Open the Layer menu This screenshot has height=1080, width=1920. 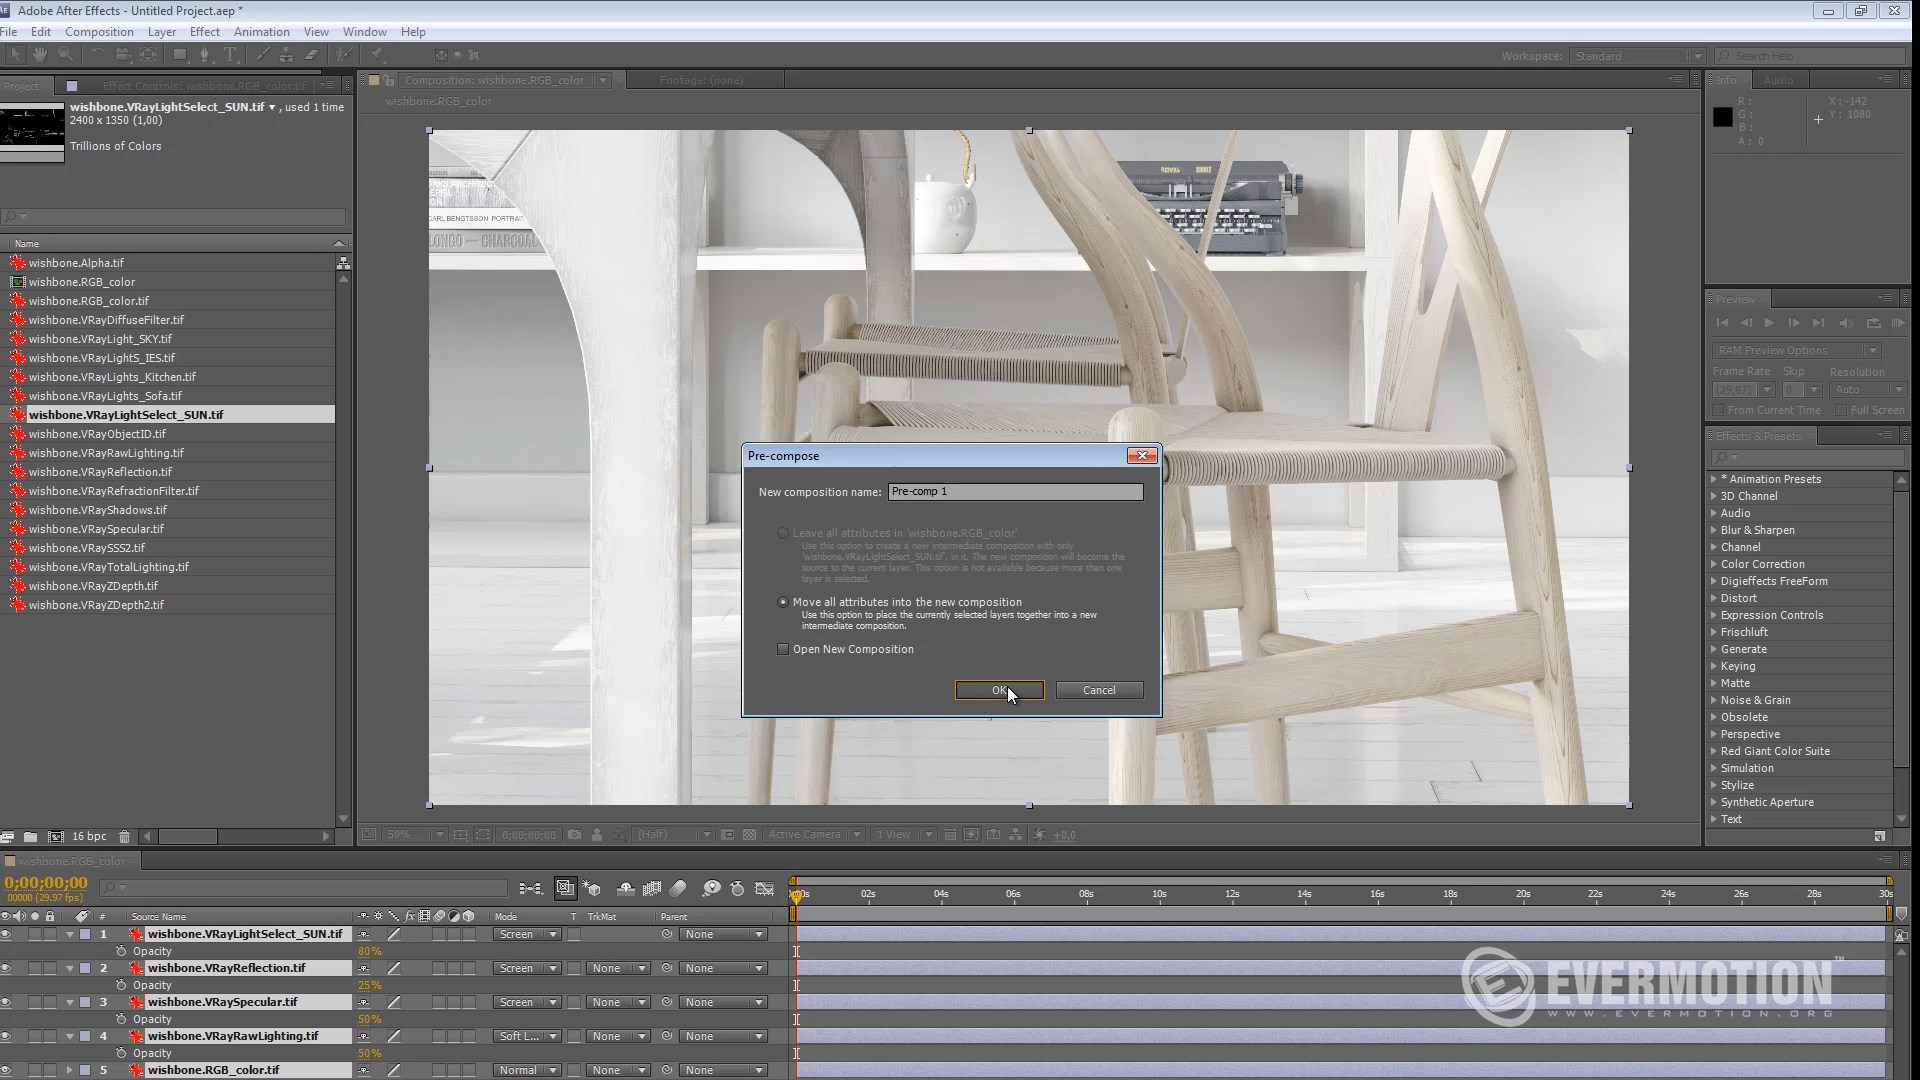(162, 32)
